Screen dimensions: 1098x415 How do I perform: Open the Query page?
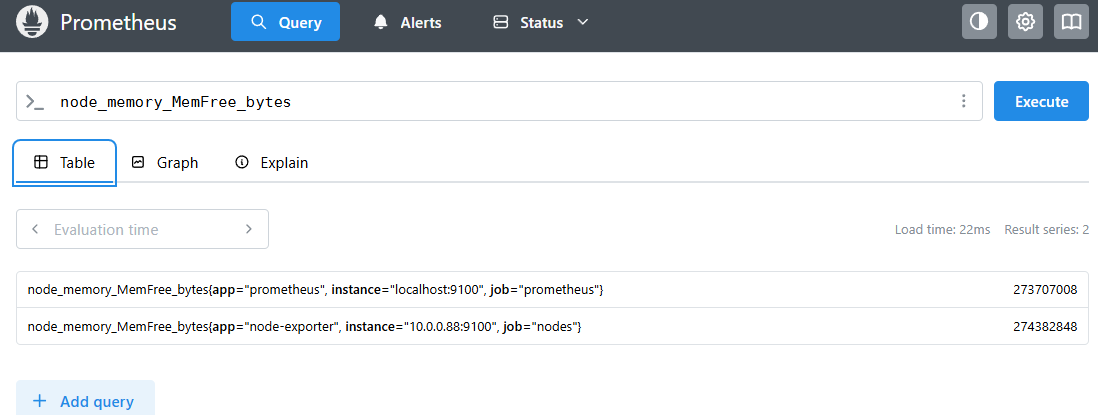pos(286,22)
